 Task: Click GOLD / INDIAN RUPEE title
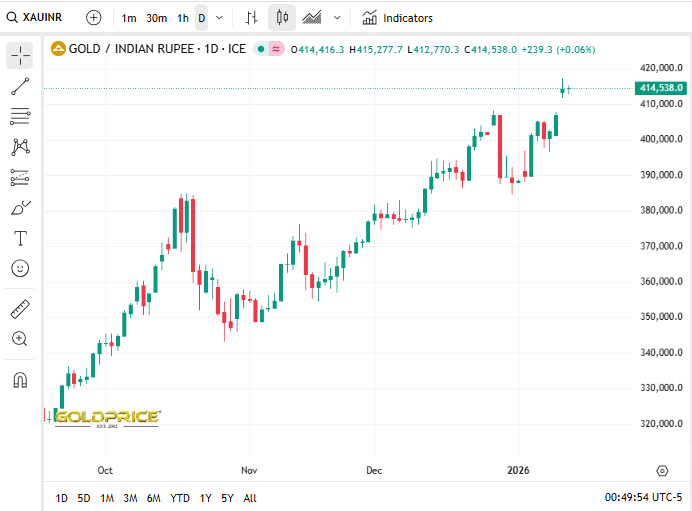click(157, 49)
